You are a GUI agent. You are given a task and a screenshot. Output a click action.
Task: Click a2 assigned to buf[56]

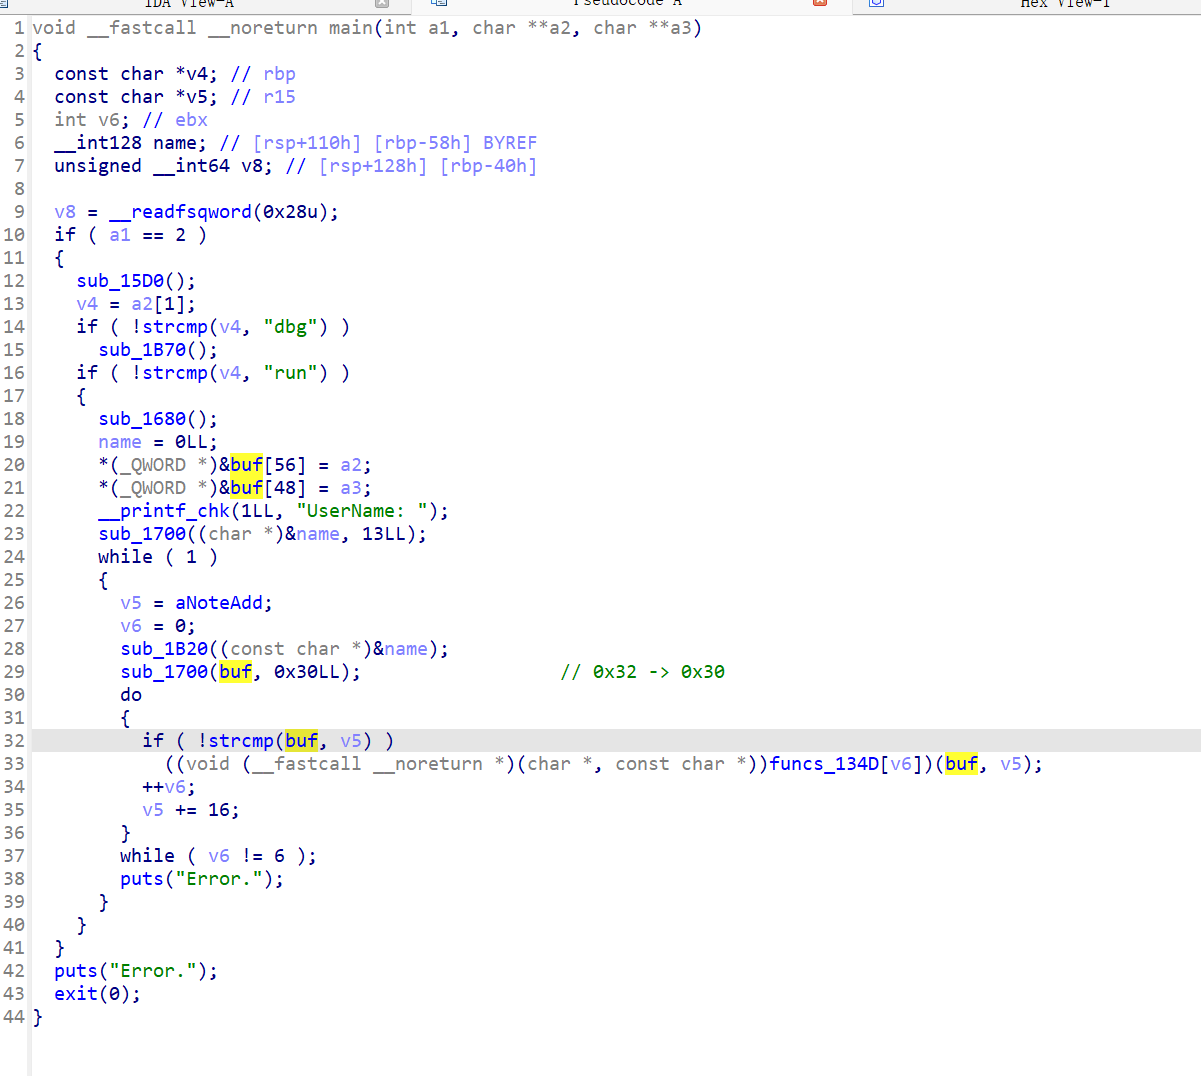coord(351,465)
